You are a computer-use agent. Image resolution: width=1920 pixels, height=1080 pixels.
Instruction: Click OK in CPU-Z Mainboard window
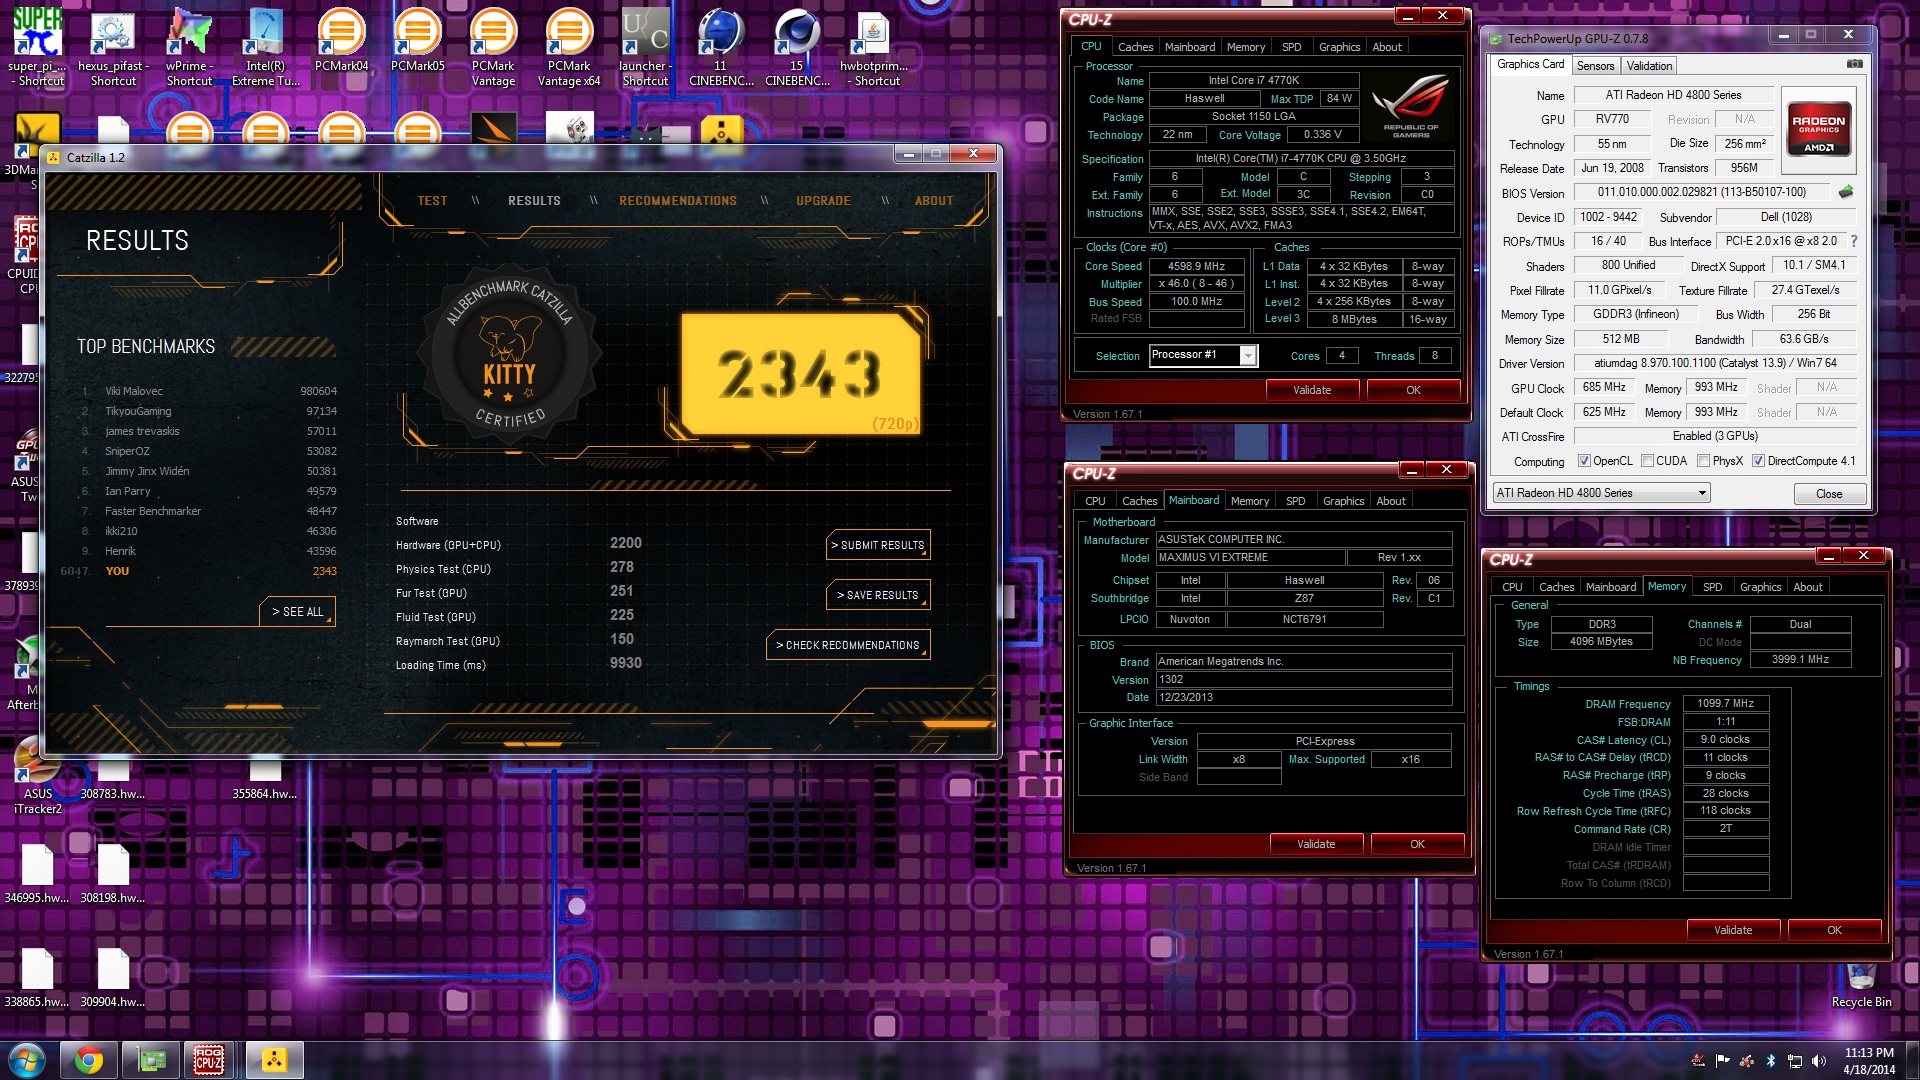(x=1417, y=844)
